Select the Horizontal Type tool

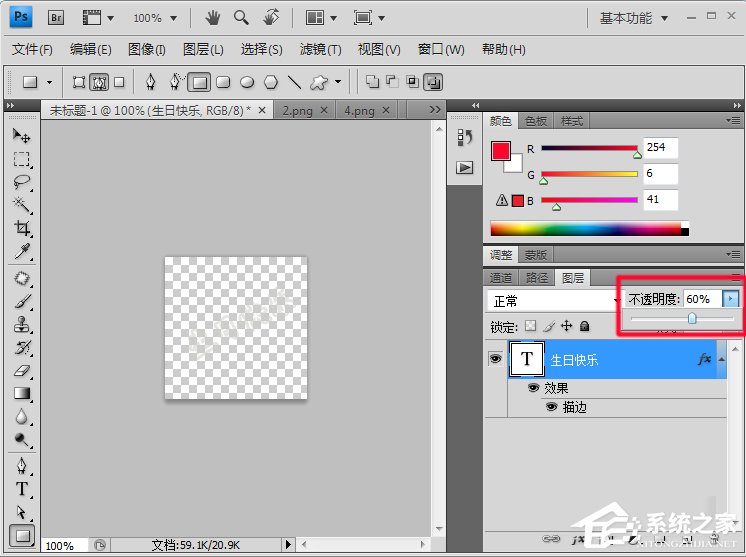tap(21, 489)
